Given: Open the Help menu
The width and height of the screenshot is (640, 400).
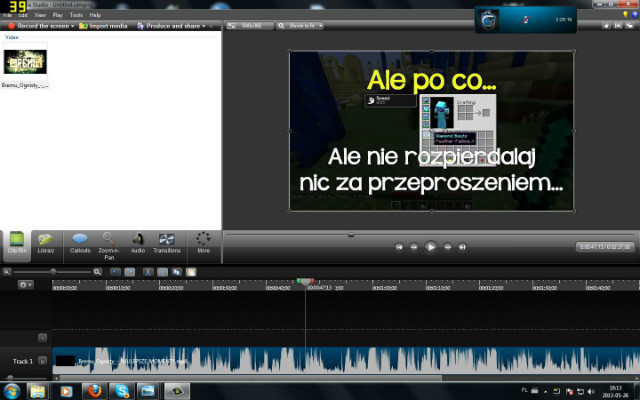Looking at the screenshot, I should pyautogui.click(x=95, y=15).
